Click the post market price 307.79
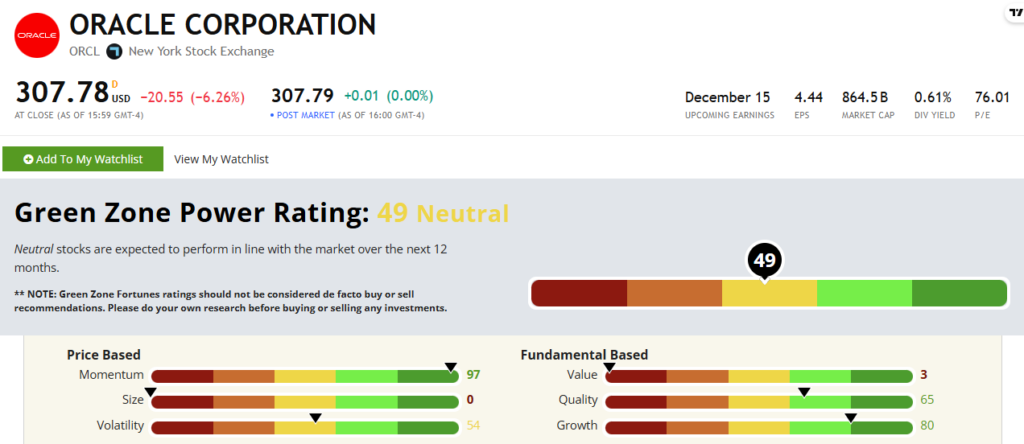 coord(302,96)
